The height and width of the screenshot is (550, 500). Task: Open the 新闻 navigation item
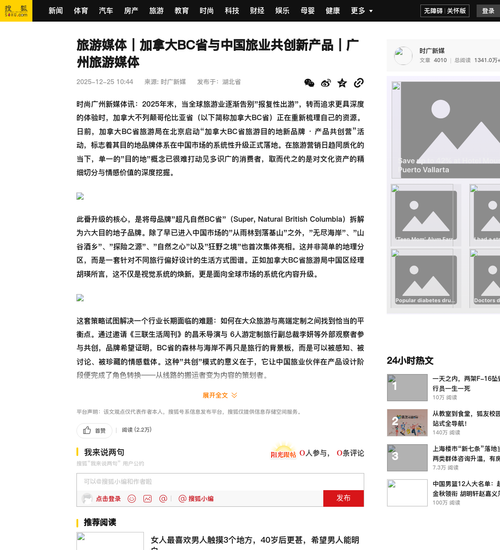point(56,11)
